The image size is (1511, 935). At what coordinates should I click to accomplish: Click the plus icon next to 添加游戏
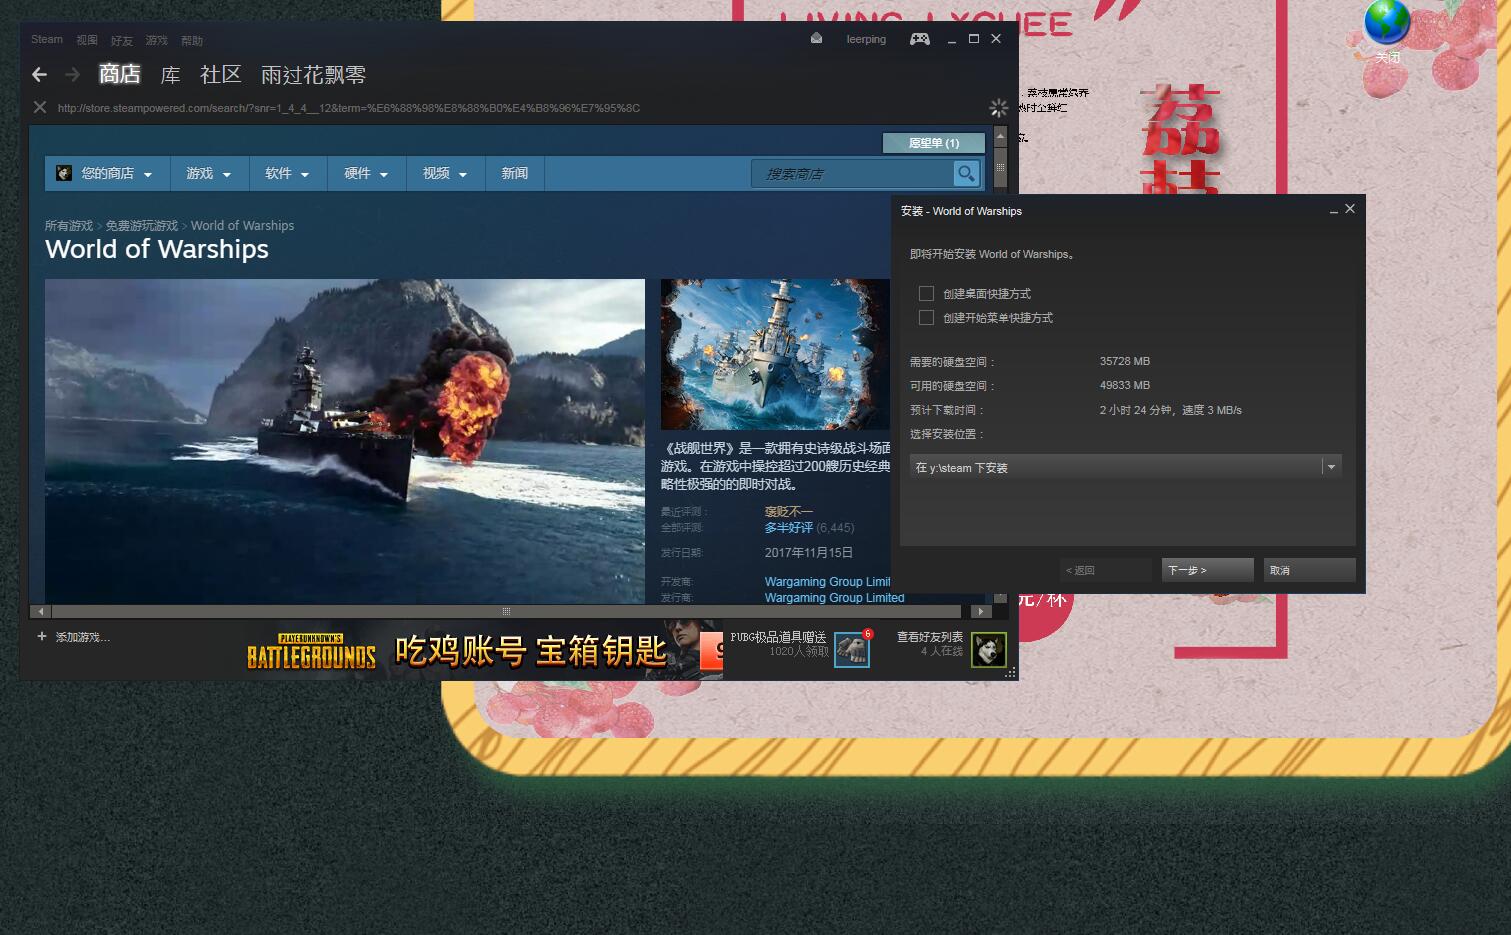click(42, 636)
